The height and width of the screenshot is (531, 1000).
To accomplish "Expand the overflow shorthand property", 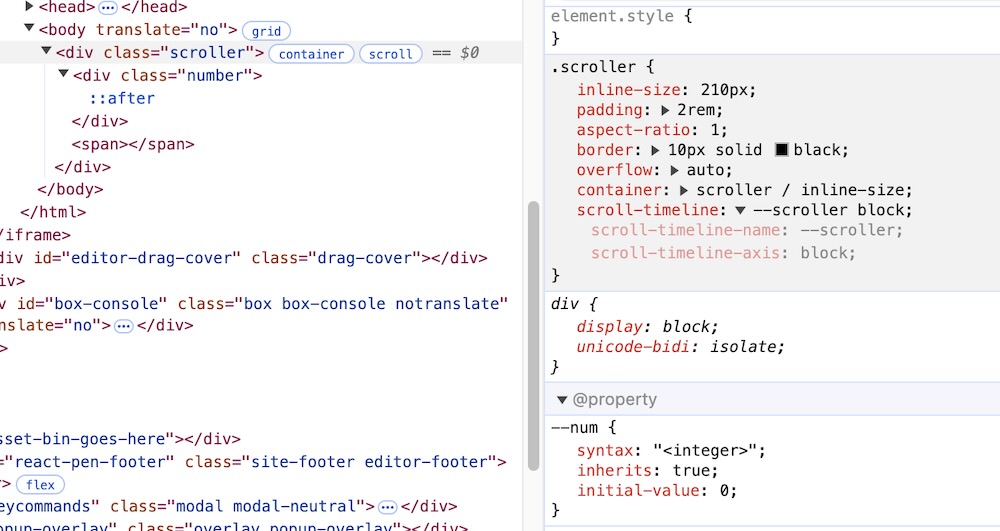I will (675, 171).
